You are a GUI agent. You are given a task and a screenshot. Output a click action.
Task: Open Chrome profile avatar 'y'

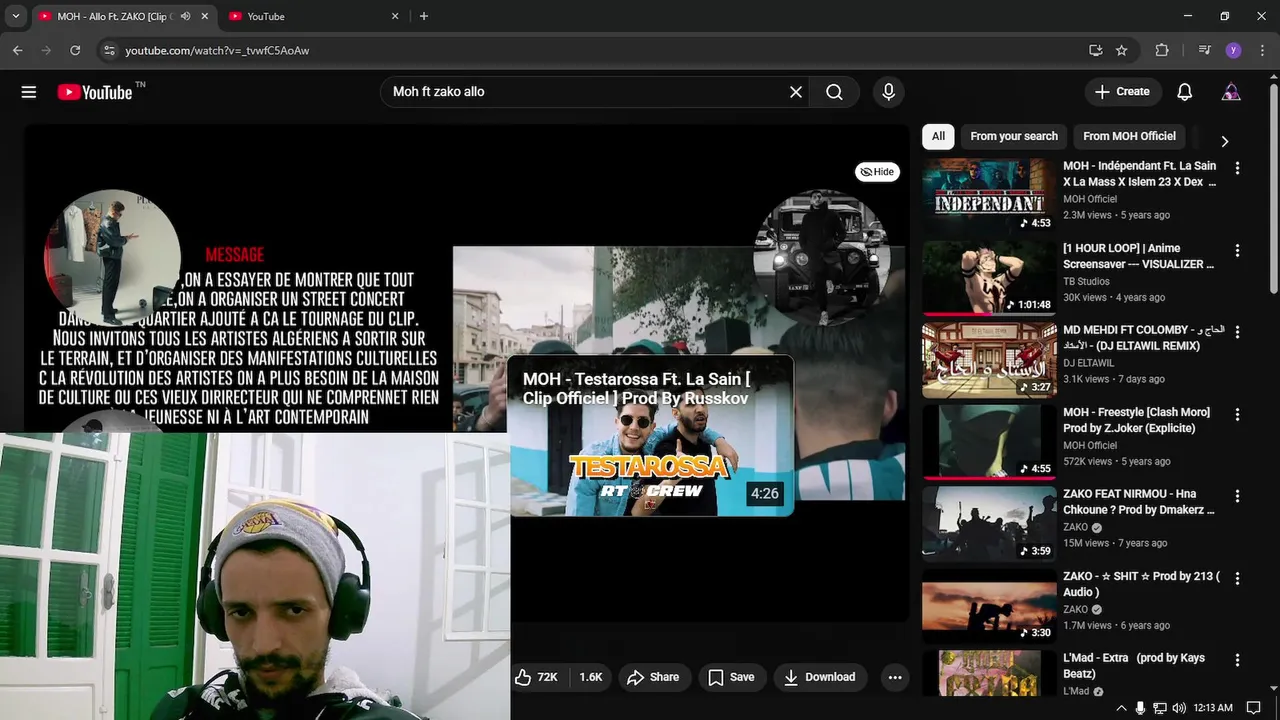(x=1233, y=50)
